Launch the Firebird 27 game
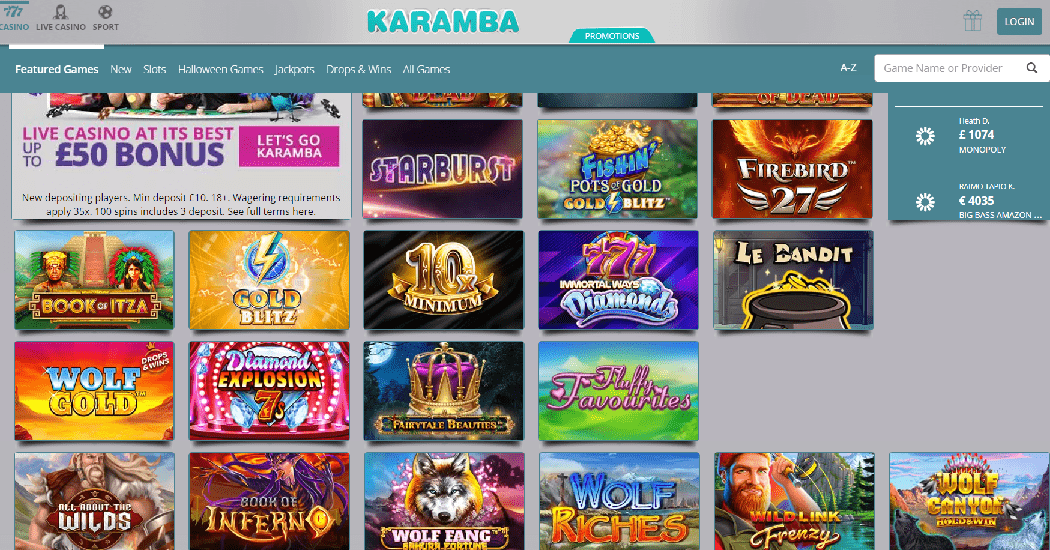This screenshot has width=1050, height=550. pyautogui.click(x=792, y=169)
